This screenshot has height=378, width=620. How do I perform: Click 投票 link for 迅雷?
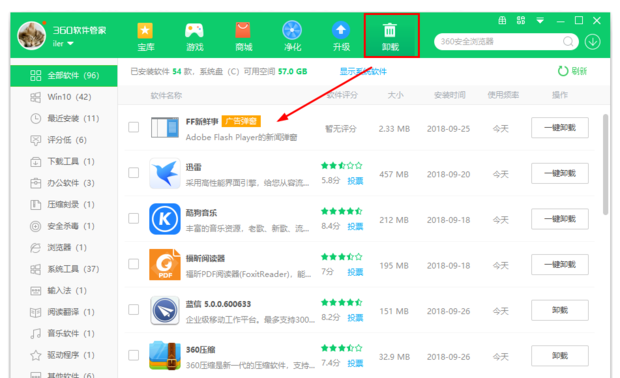point(355,181)
